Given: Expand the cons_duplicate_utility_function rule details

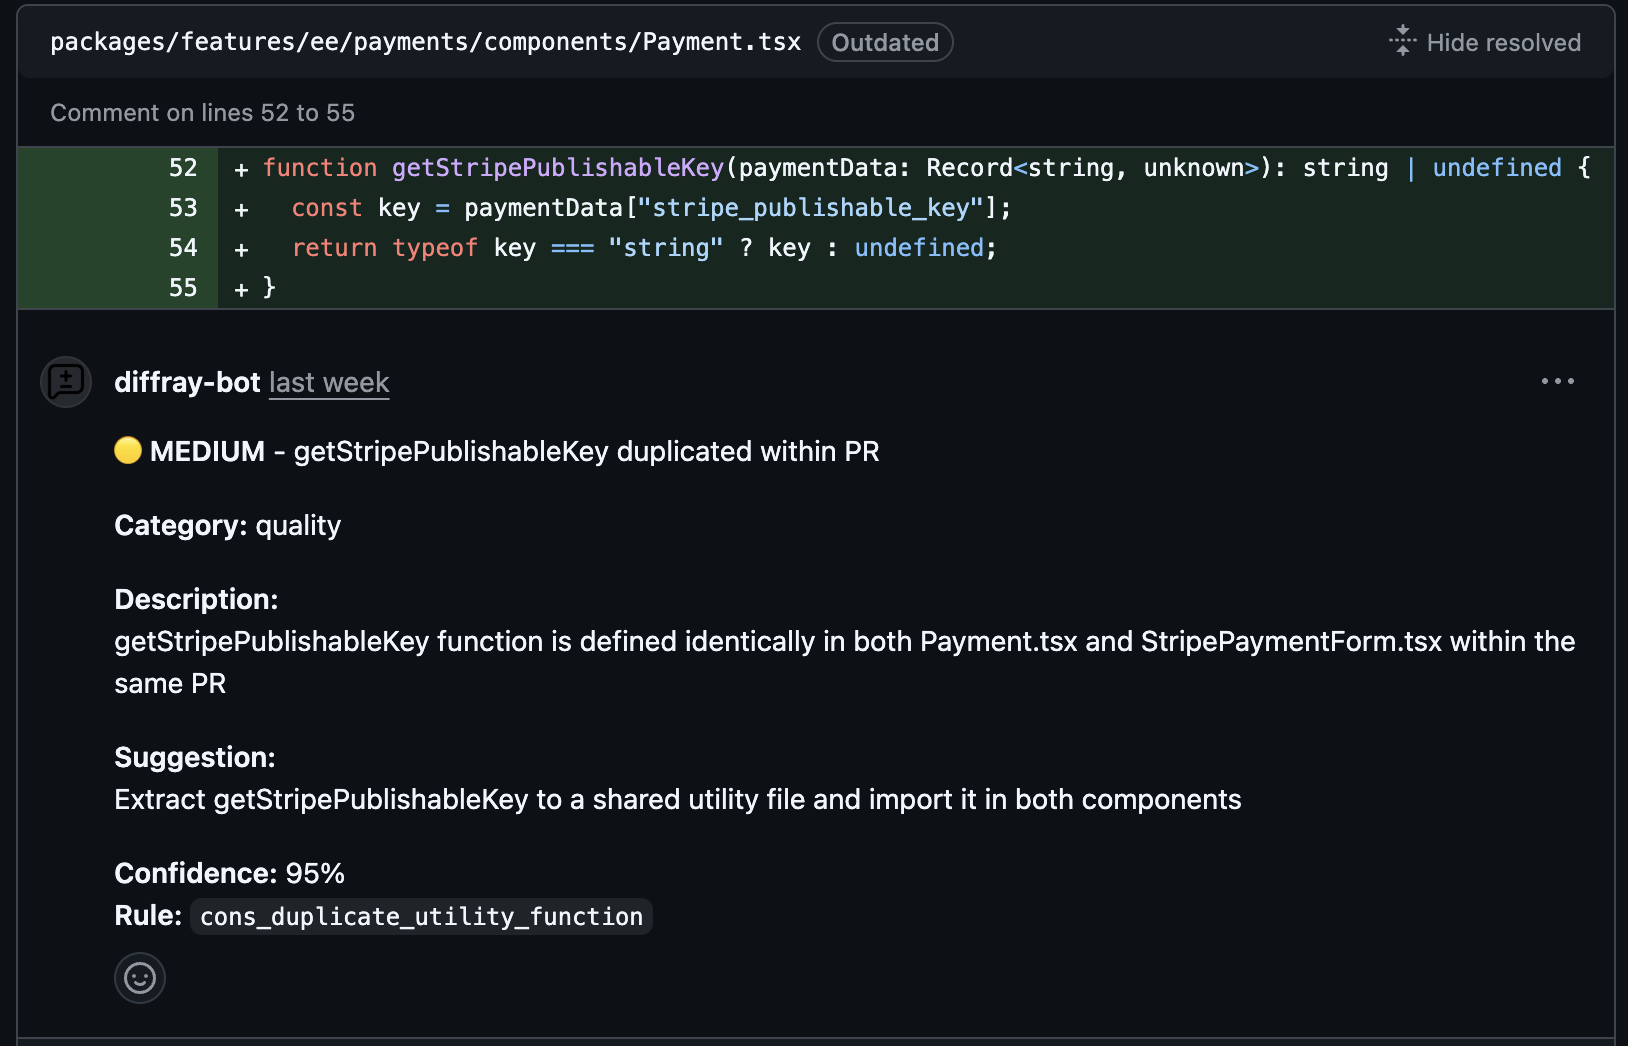Looking at the screenshot, I should 420,915.
